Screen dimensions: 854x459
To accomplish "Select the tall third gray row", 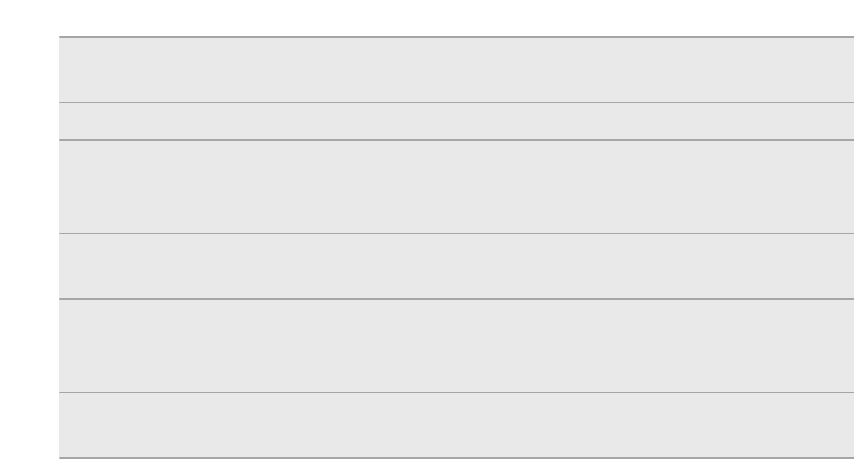I will (456, 187).
